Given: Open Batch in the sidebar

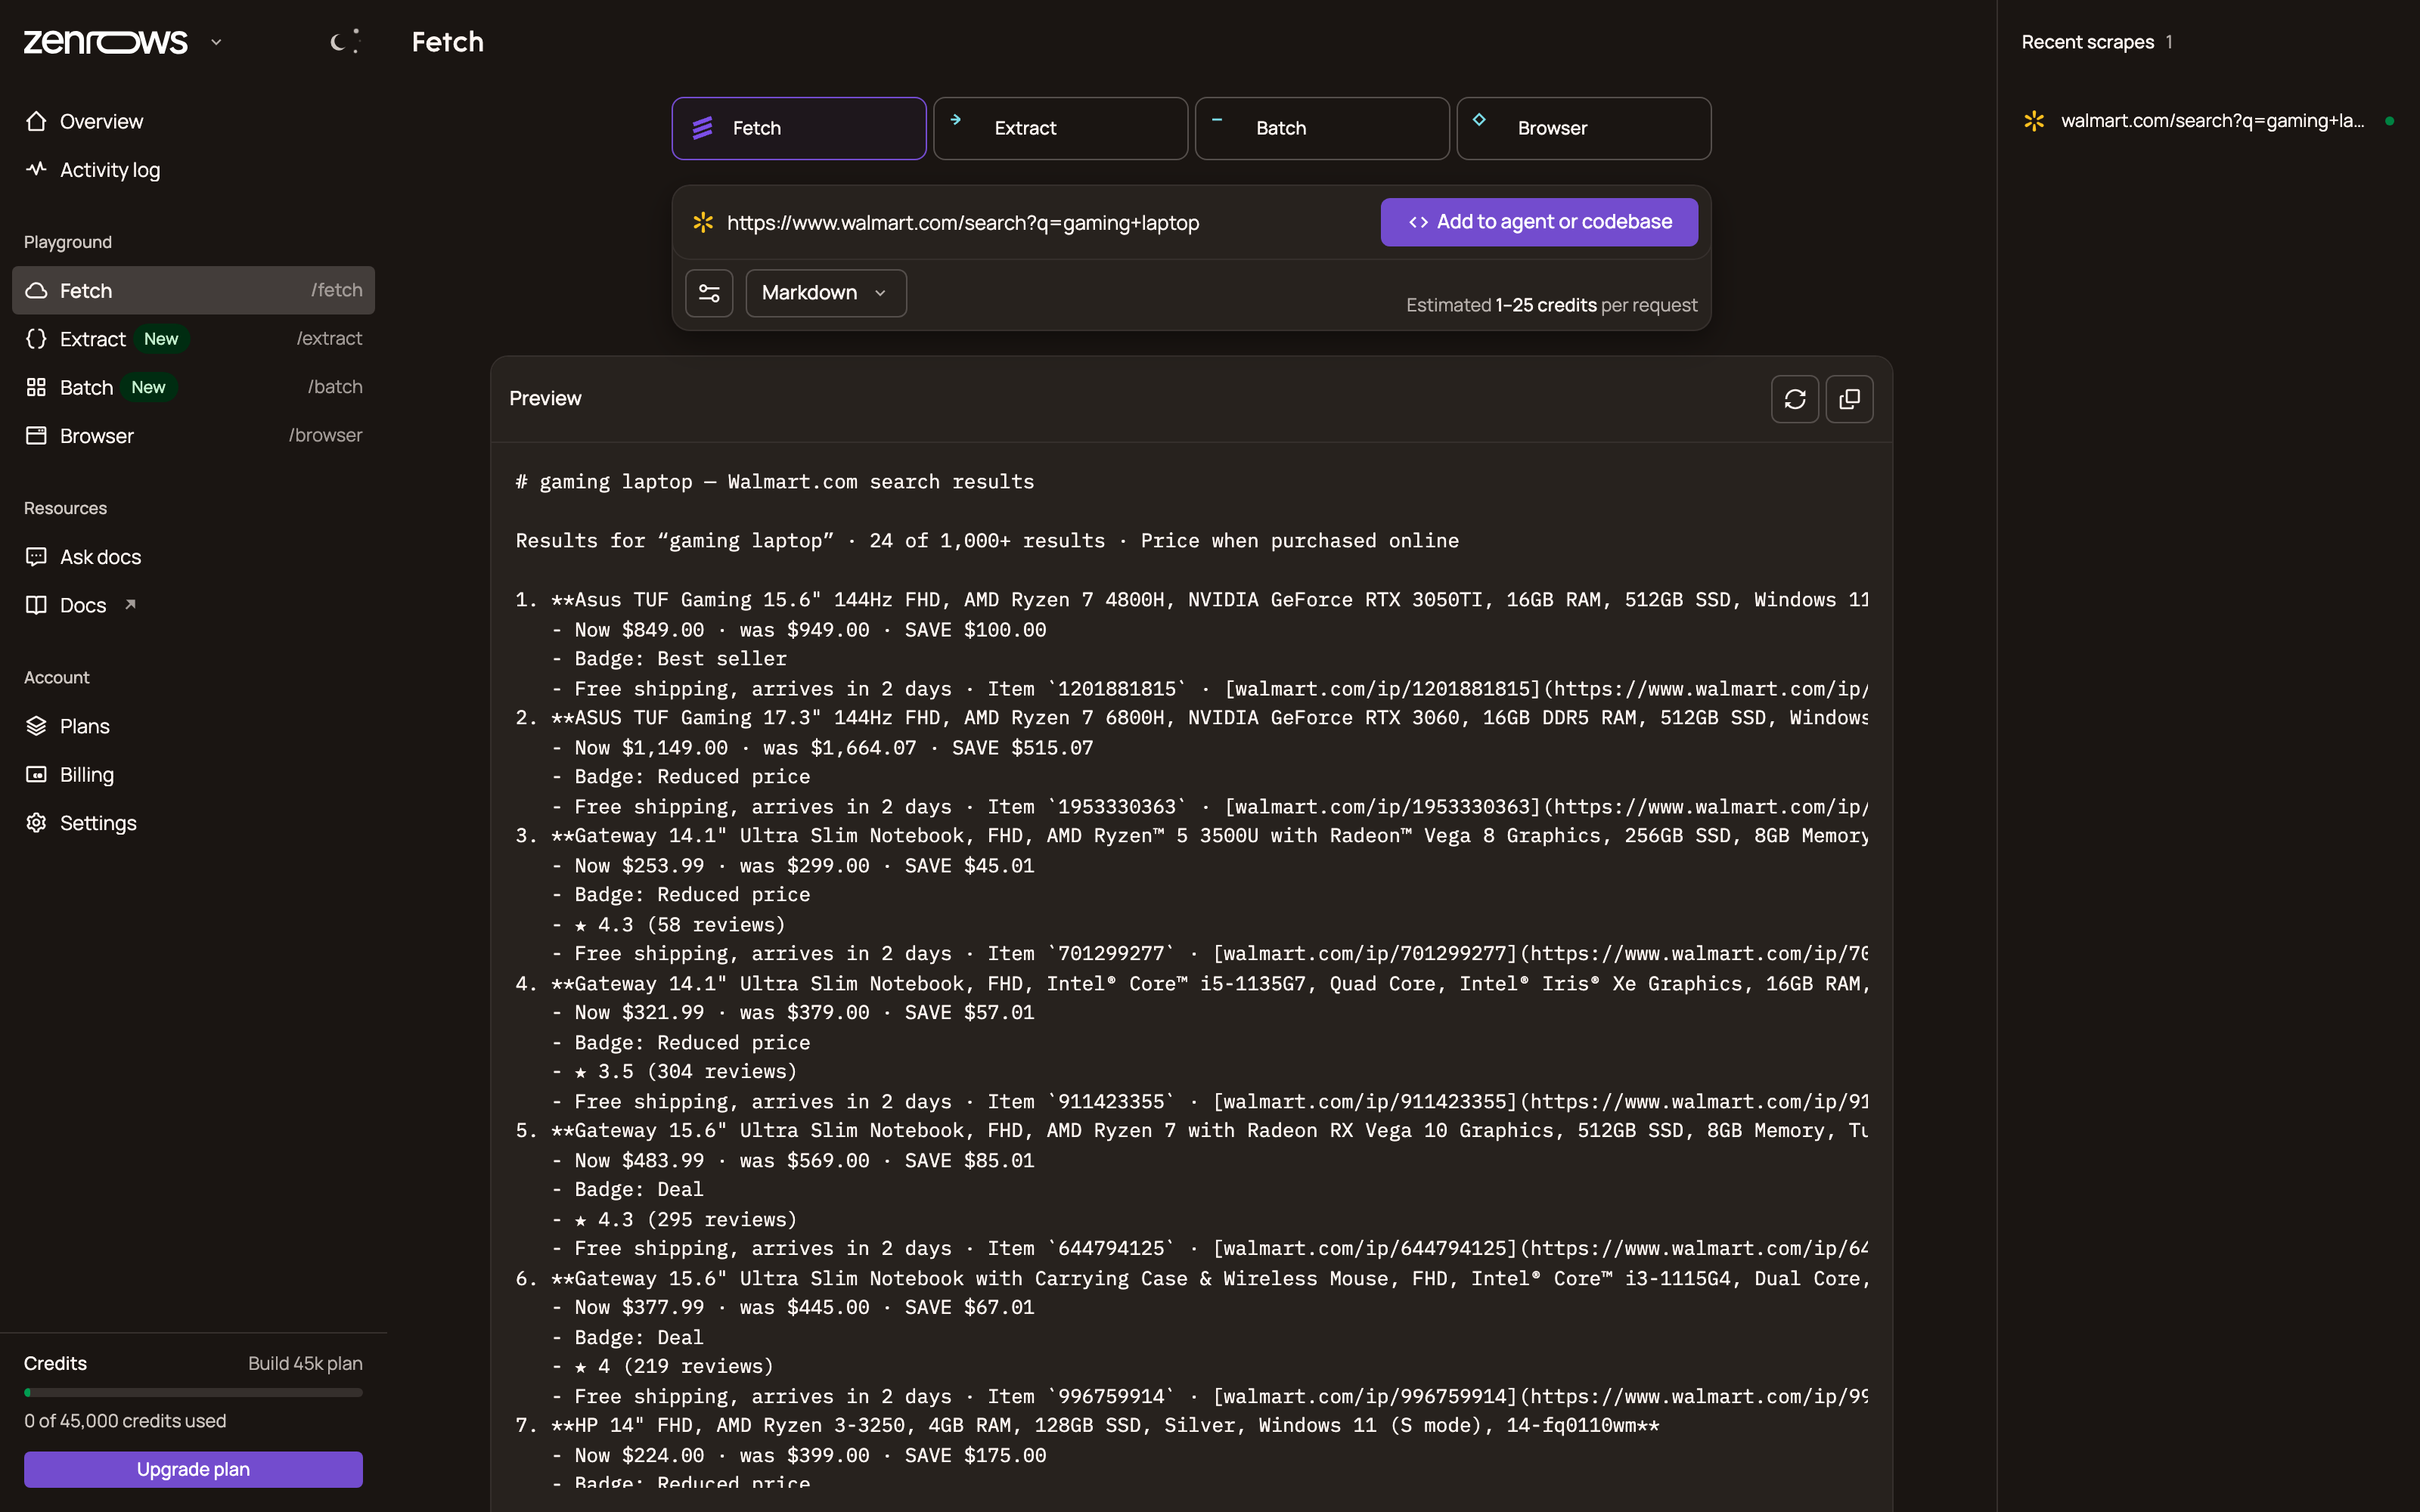Looking at the screenshot, I should 193,387.
